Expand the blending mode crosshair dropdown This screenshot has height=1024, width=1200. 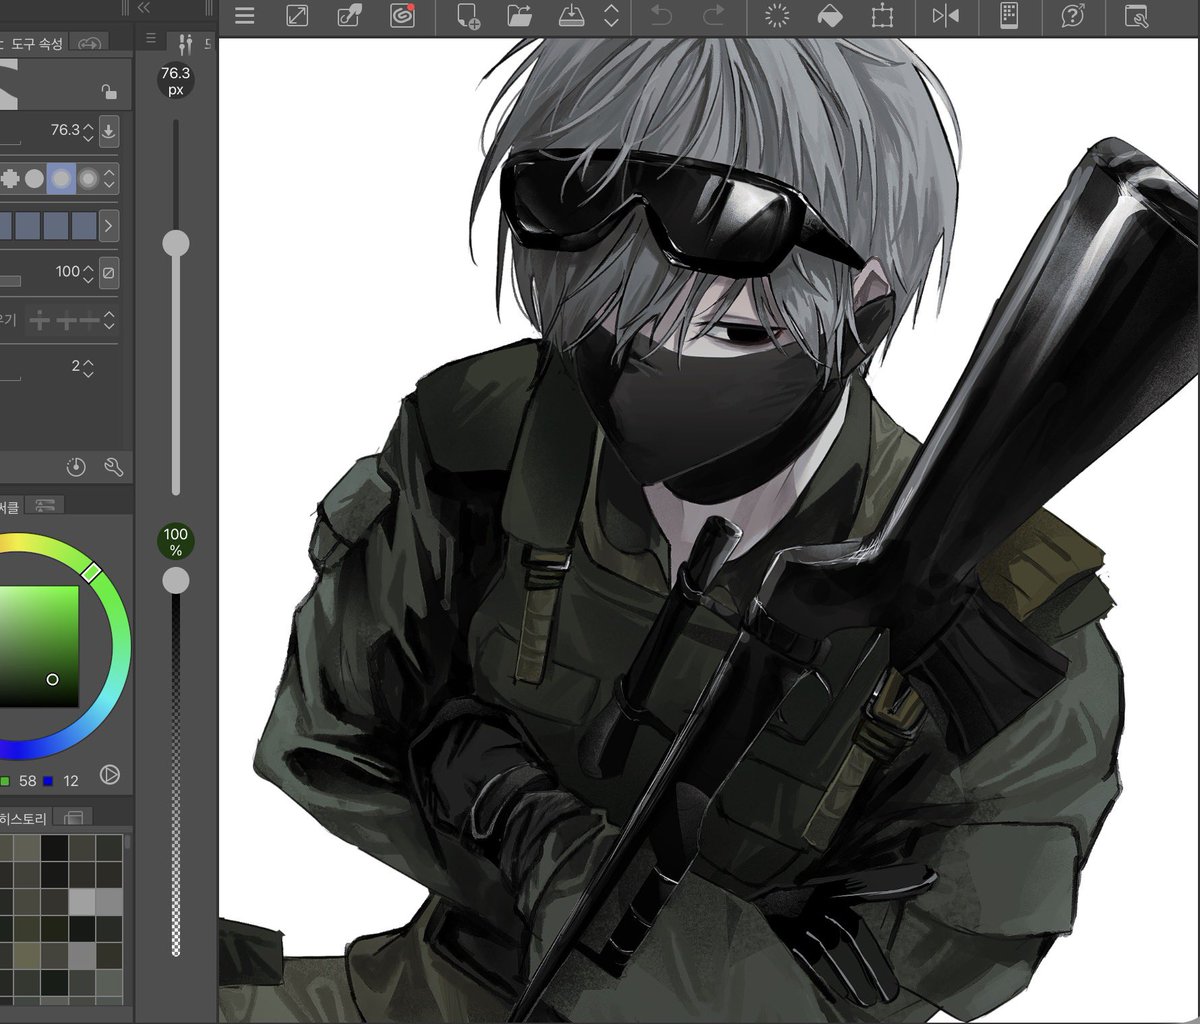point(110,321)
